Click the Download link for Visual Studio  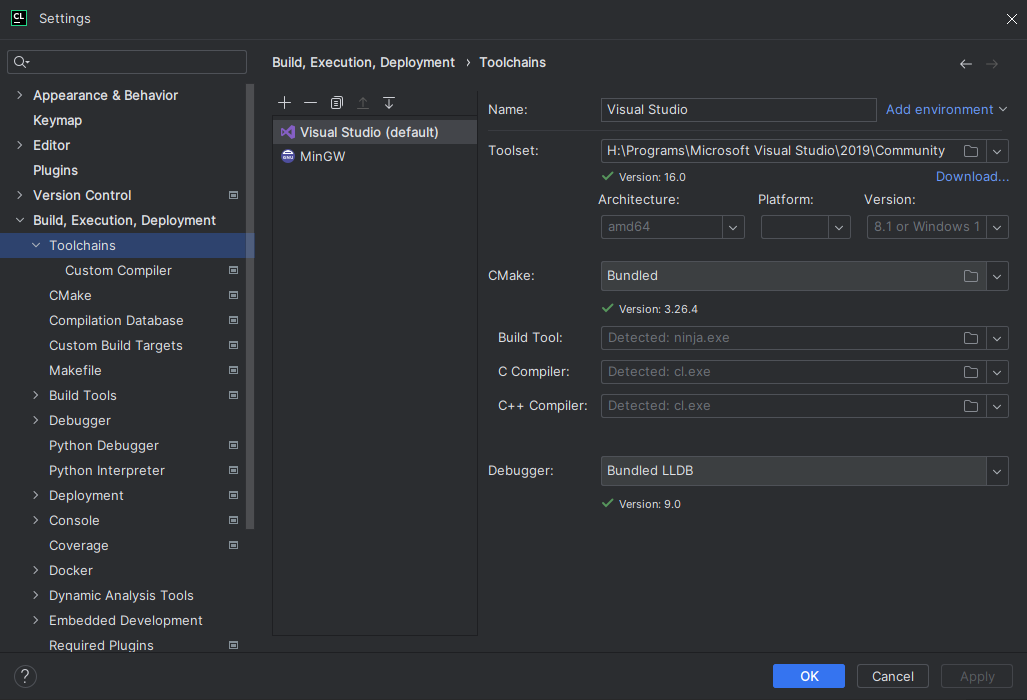[x=971, y=176]
